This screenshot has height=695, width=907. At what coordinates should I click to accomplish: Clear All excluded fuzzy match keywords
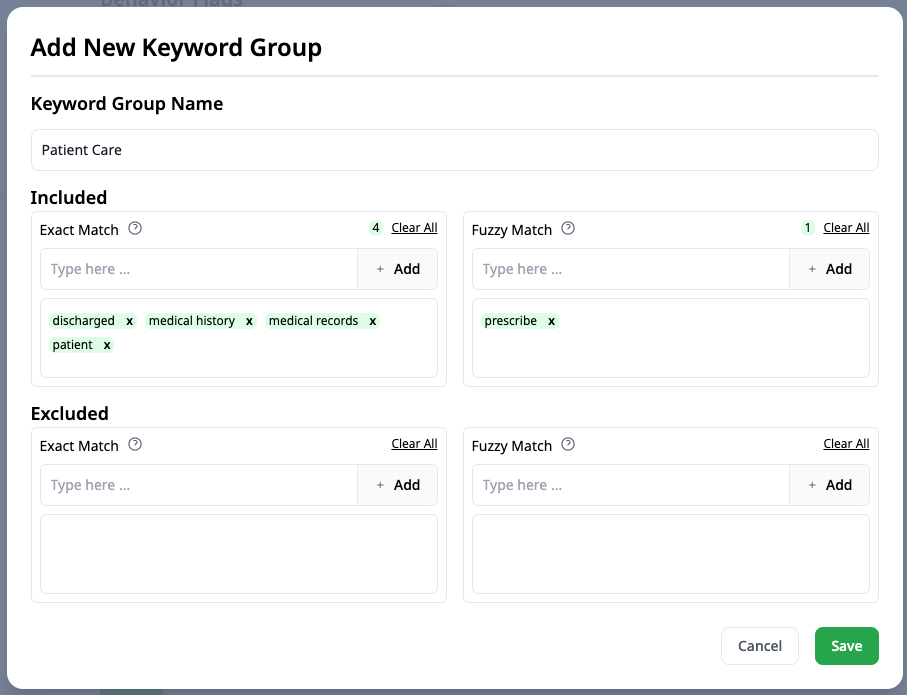pyautogui.click(x=846, y=443)
